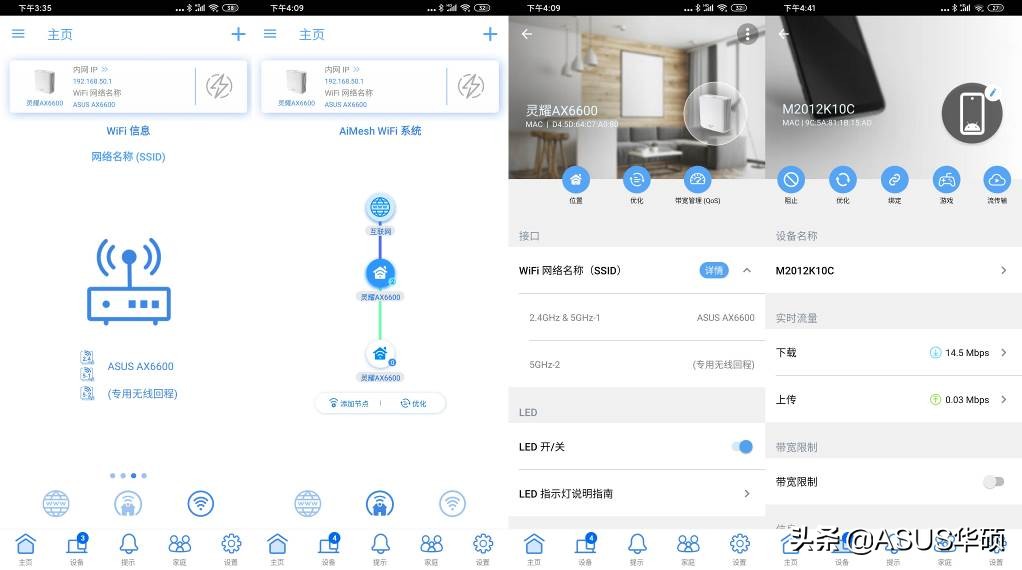Open 家庭 tab on AiMesh screen
The image size is (1022, 570).
pos(431,549)
